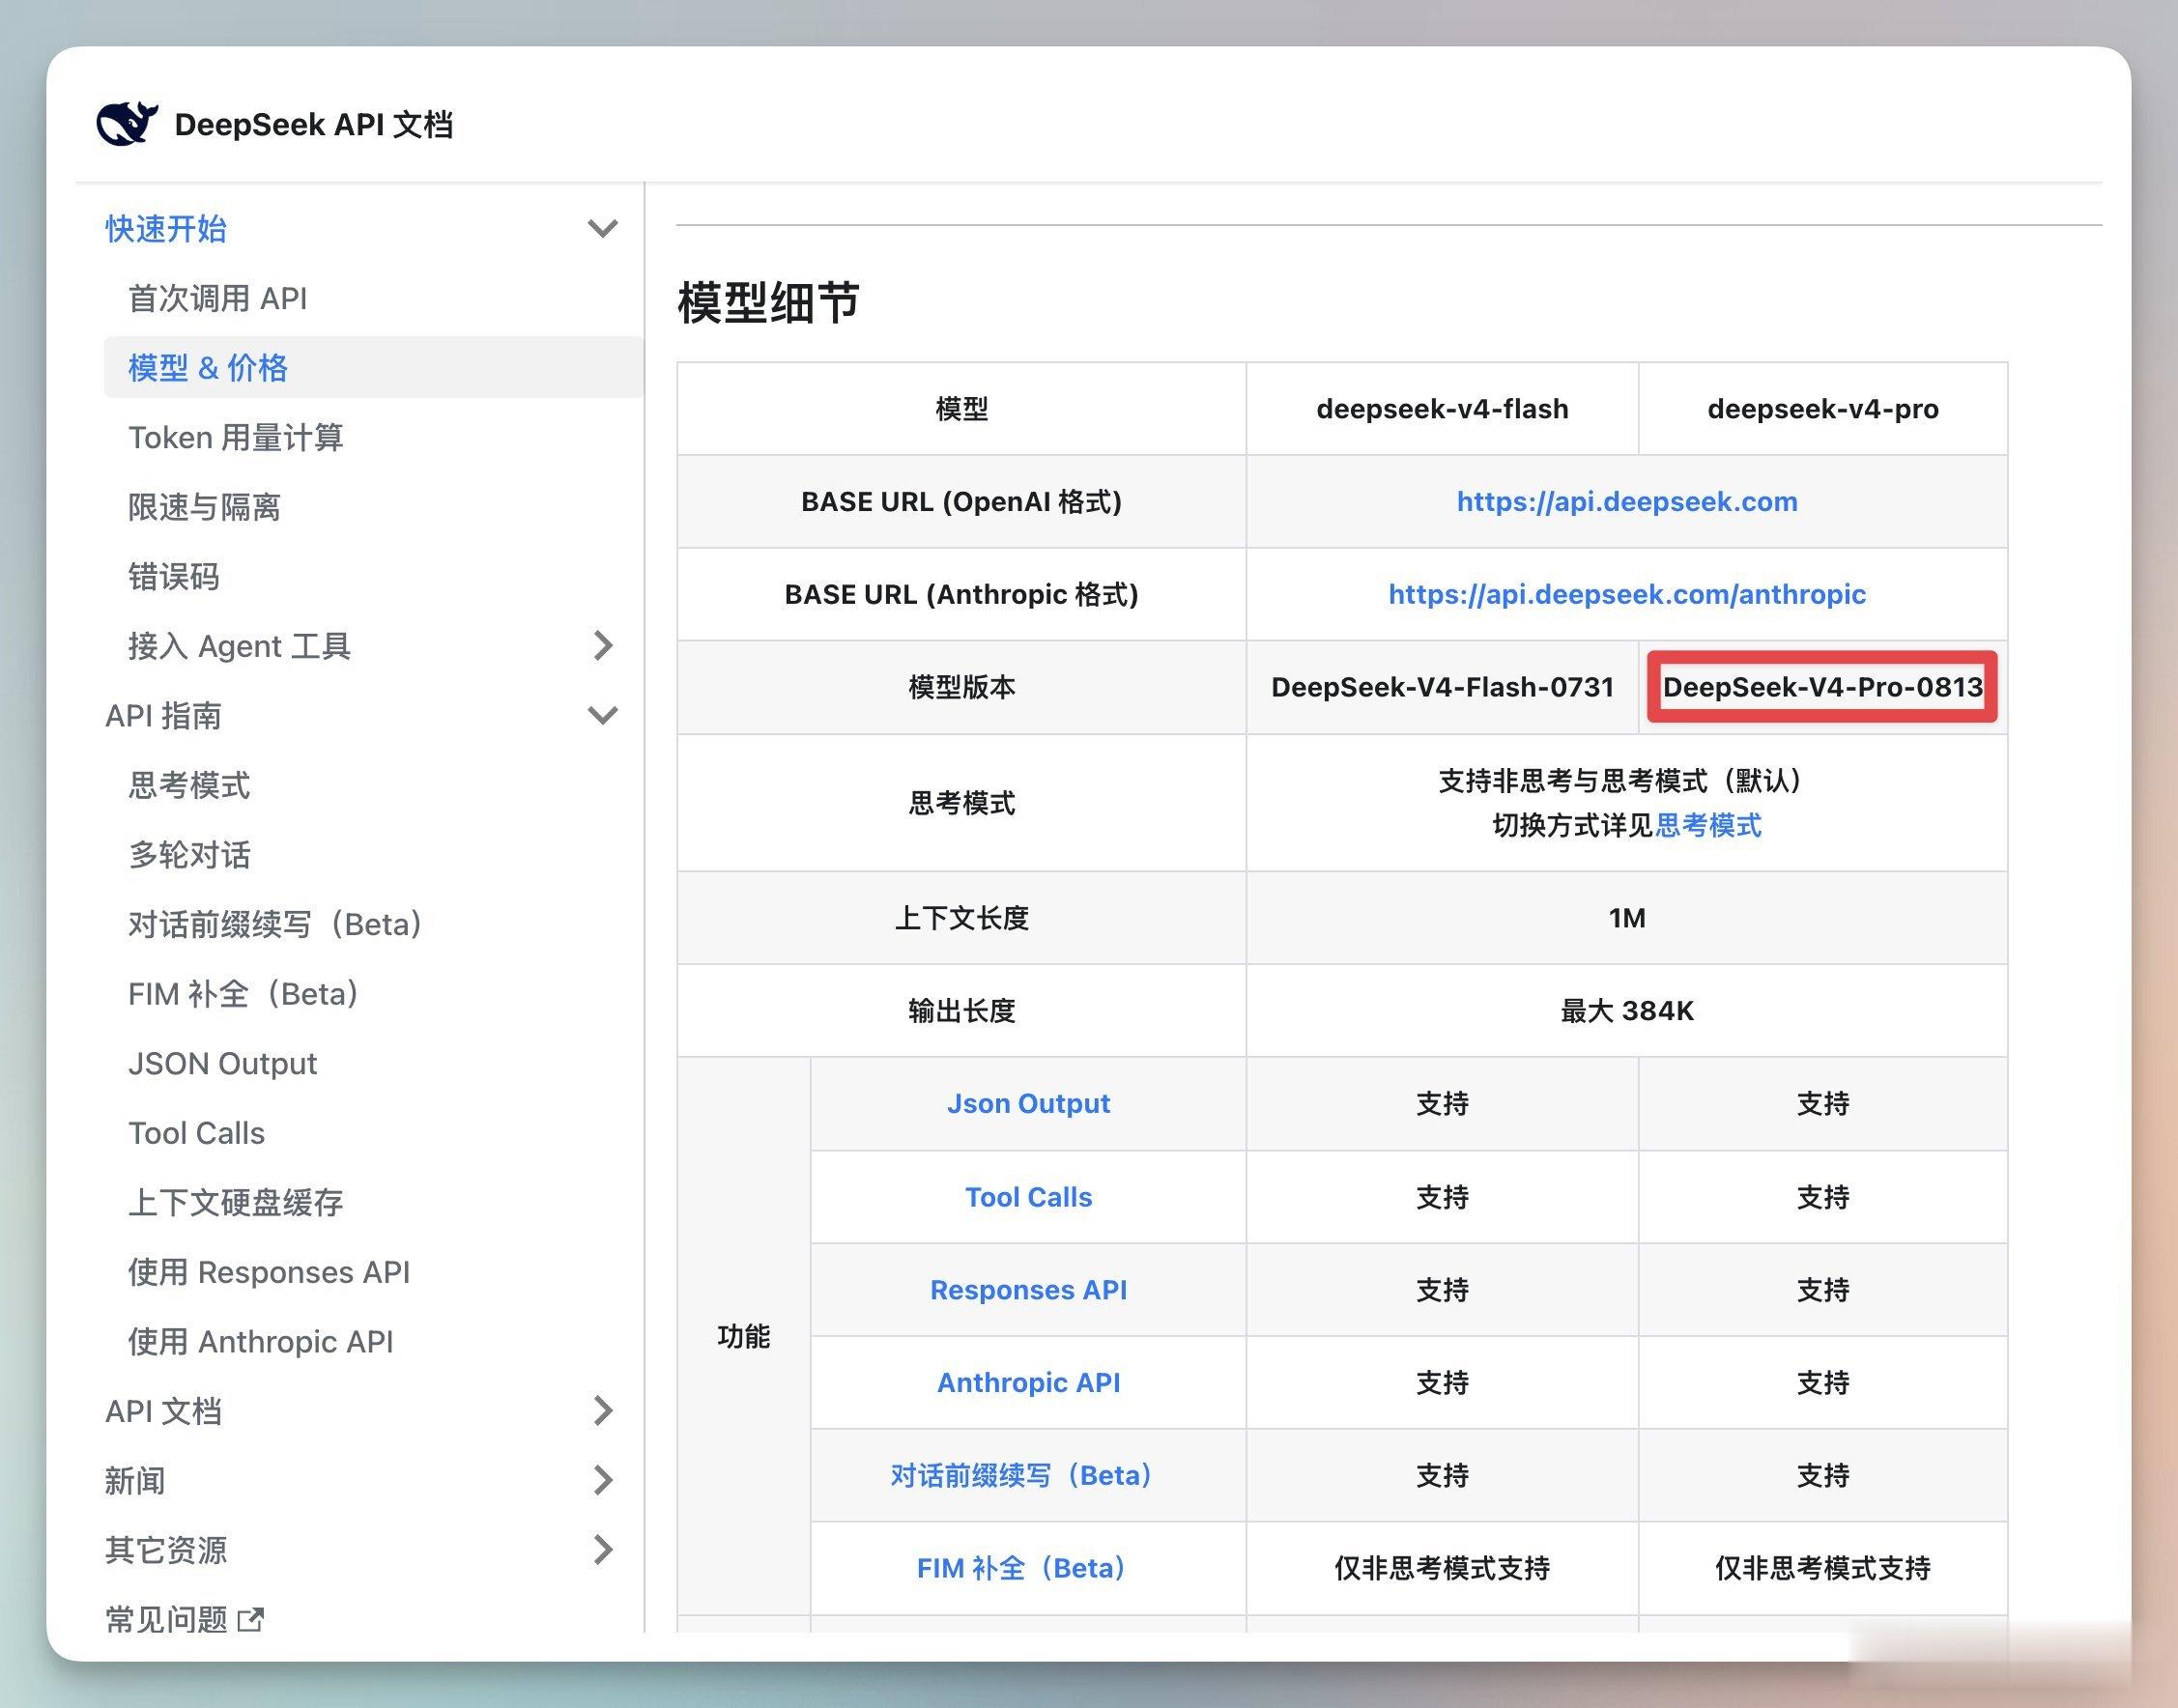The image size is (2178, 1708).
Task: Open 使用 Responses API sidebar item
Action: 269,1272
